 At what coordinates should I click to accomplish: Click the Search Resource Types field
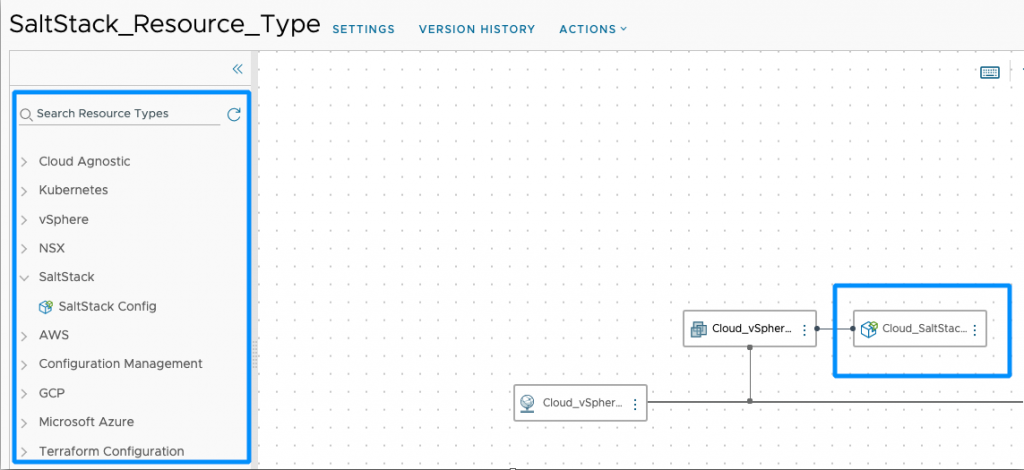(x=120, y=114)
